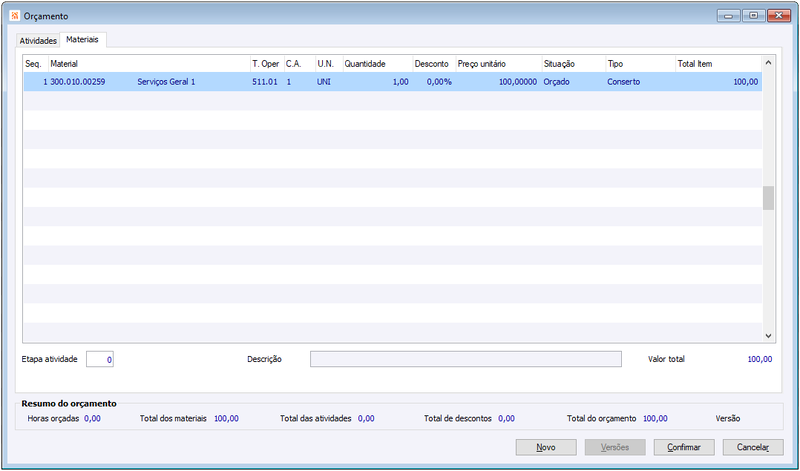Click the Tipo column header

tap(641, 64)
